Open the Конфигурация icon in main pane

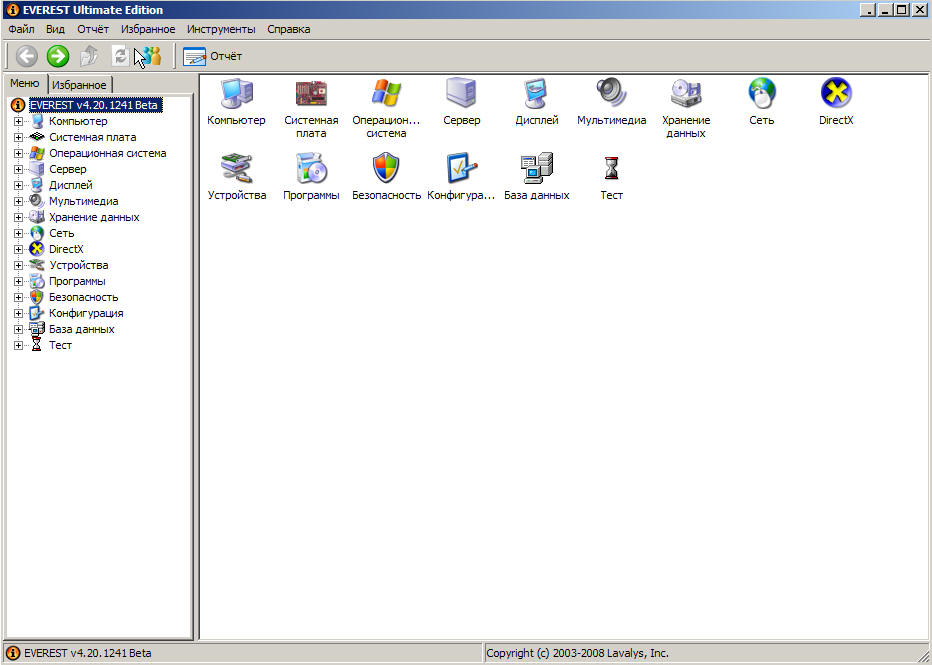(x=461, y=168)
